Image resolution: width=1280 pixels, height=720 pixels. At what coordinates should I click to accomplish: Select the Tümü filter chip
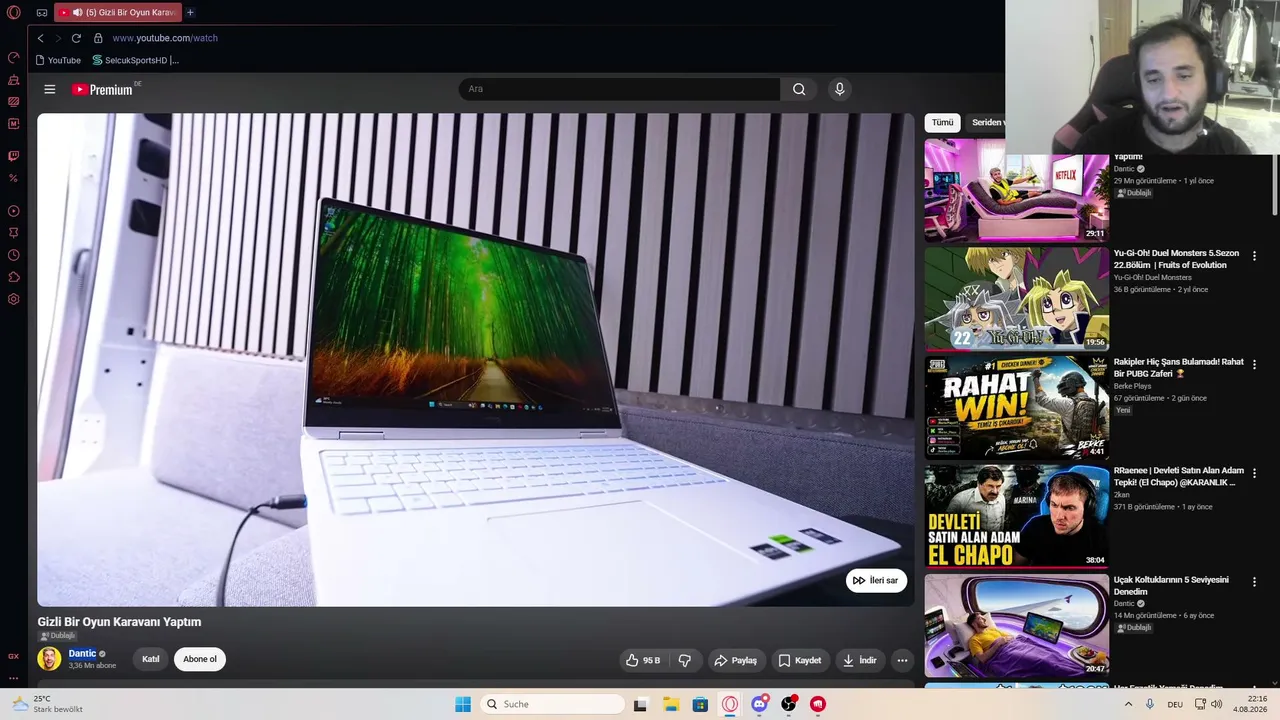pyautogui.click(x=943, y=122)
